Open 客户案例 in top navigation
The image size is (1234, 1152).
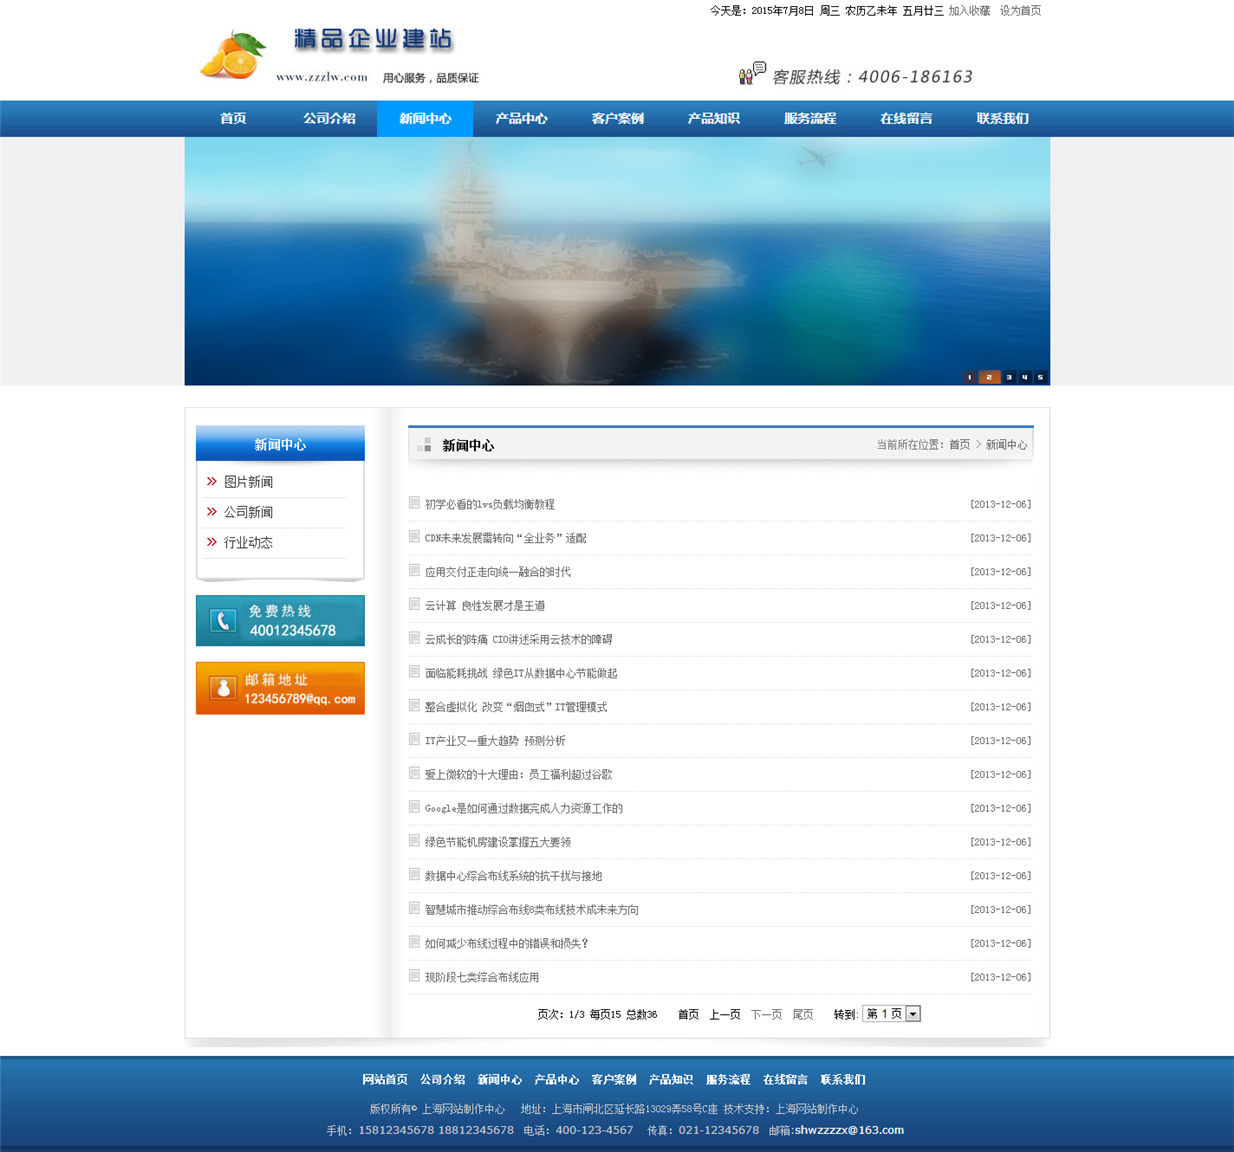pyautogui.click(x=617, y=118)
